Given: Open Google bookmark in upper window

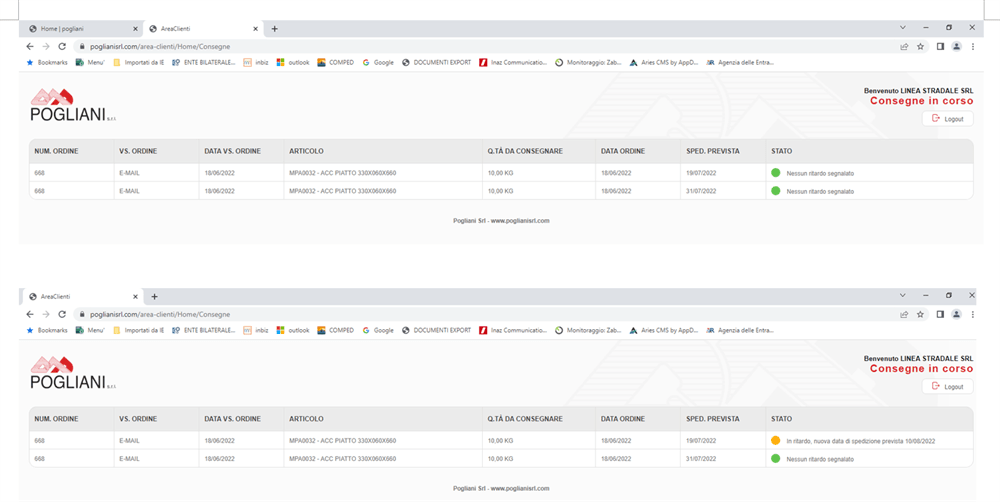Looking at the screenshot, I should tap(378, 63).
